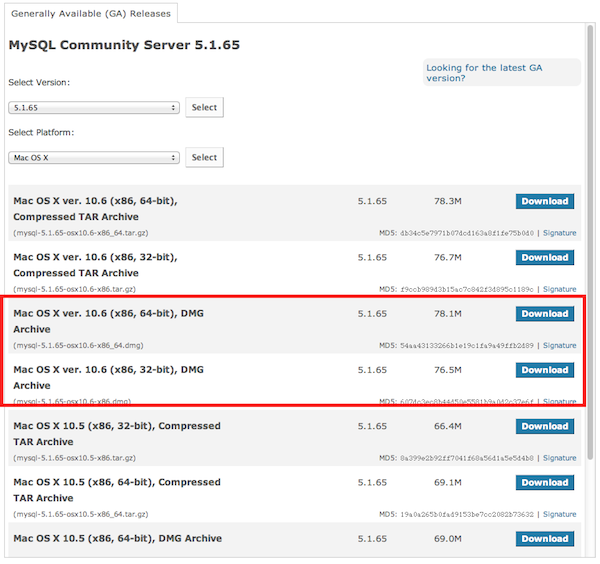This screenshot has height=564, width=600.
Task: Click the 69.0M file size value
Action: tap(448, 539)
